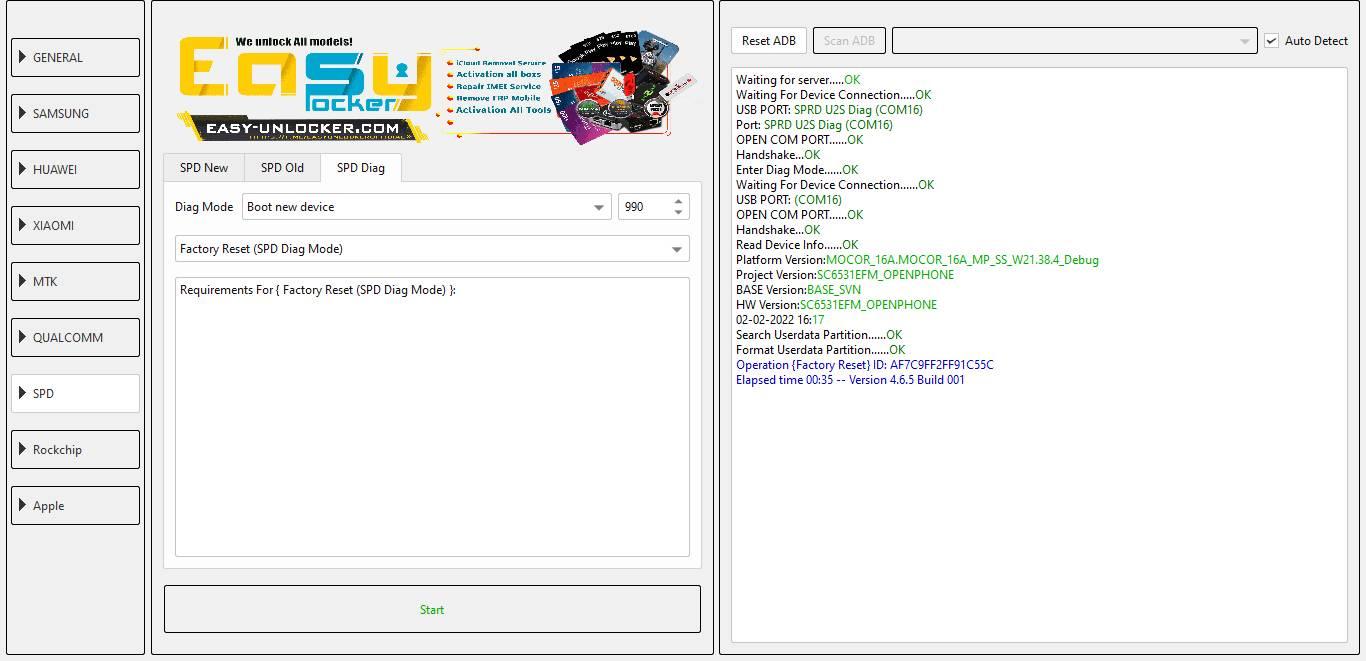
Task: Expand the Apple category
Action: coord(75,505)
